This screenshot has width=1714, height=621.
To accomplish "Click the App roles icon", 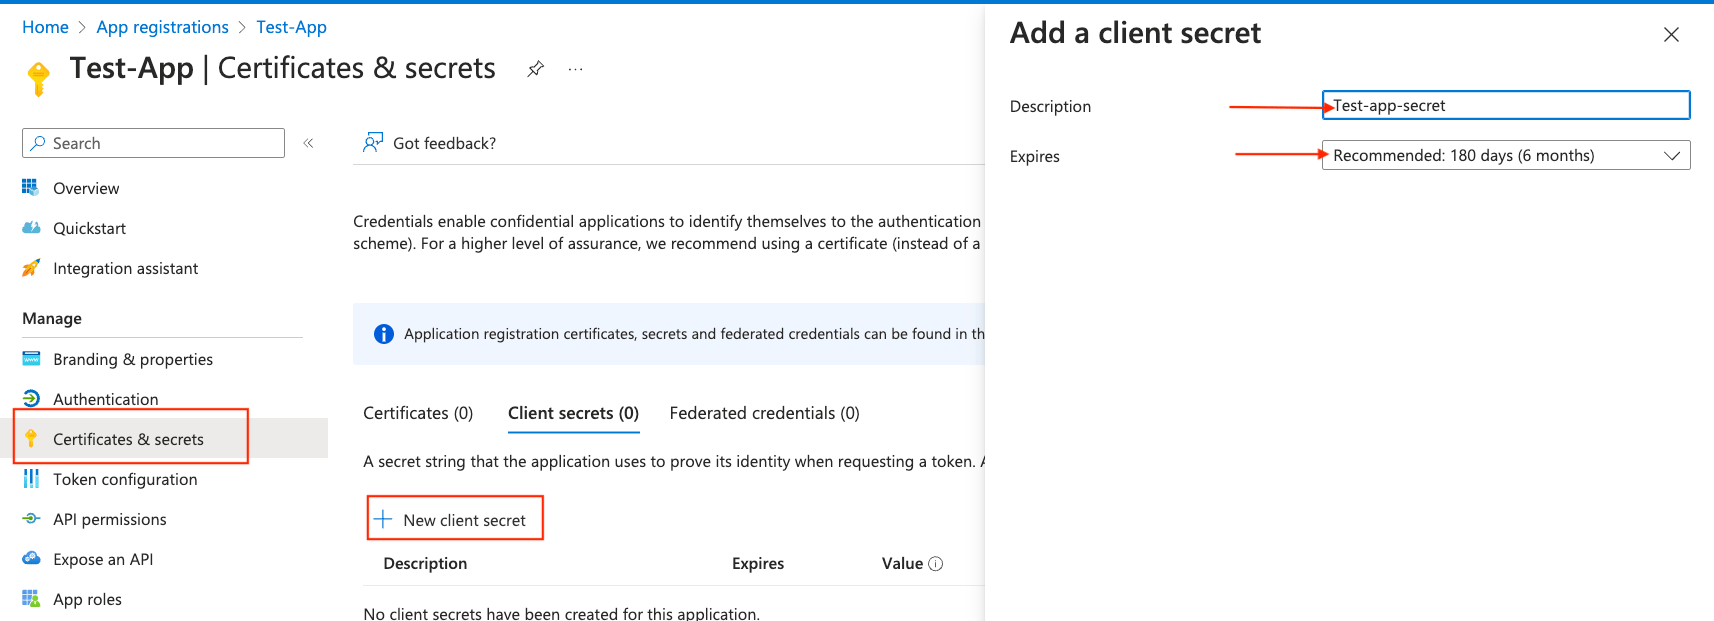I will coord(31,599).
